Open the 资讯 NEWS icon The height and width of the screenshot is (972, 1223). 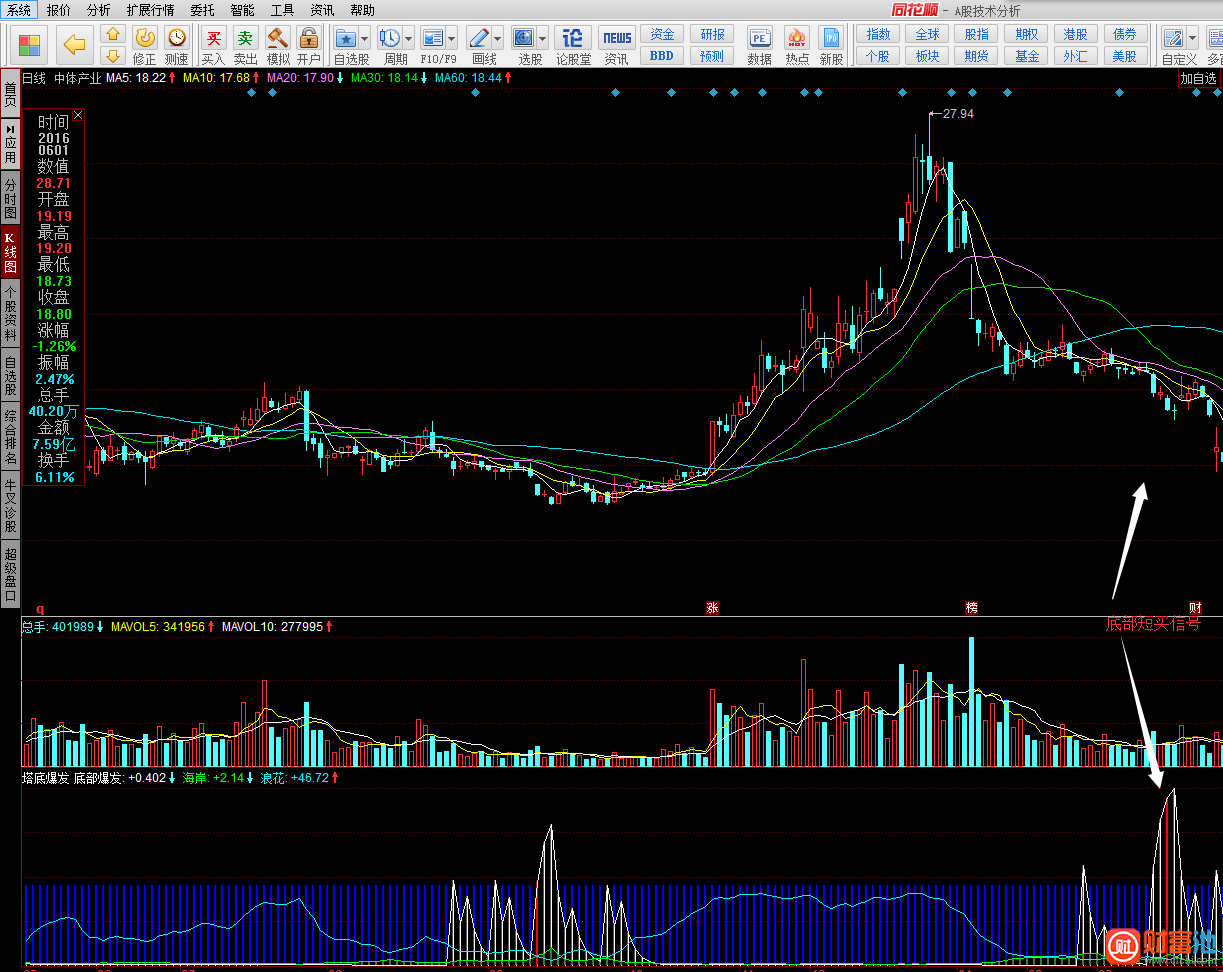pos(617,38)
